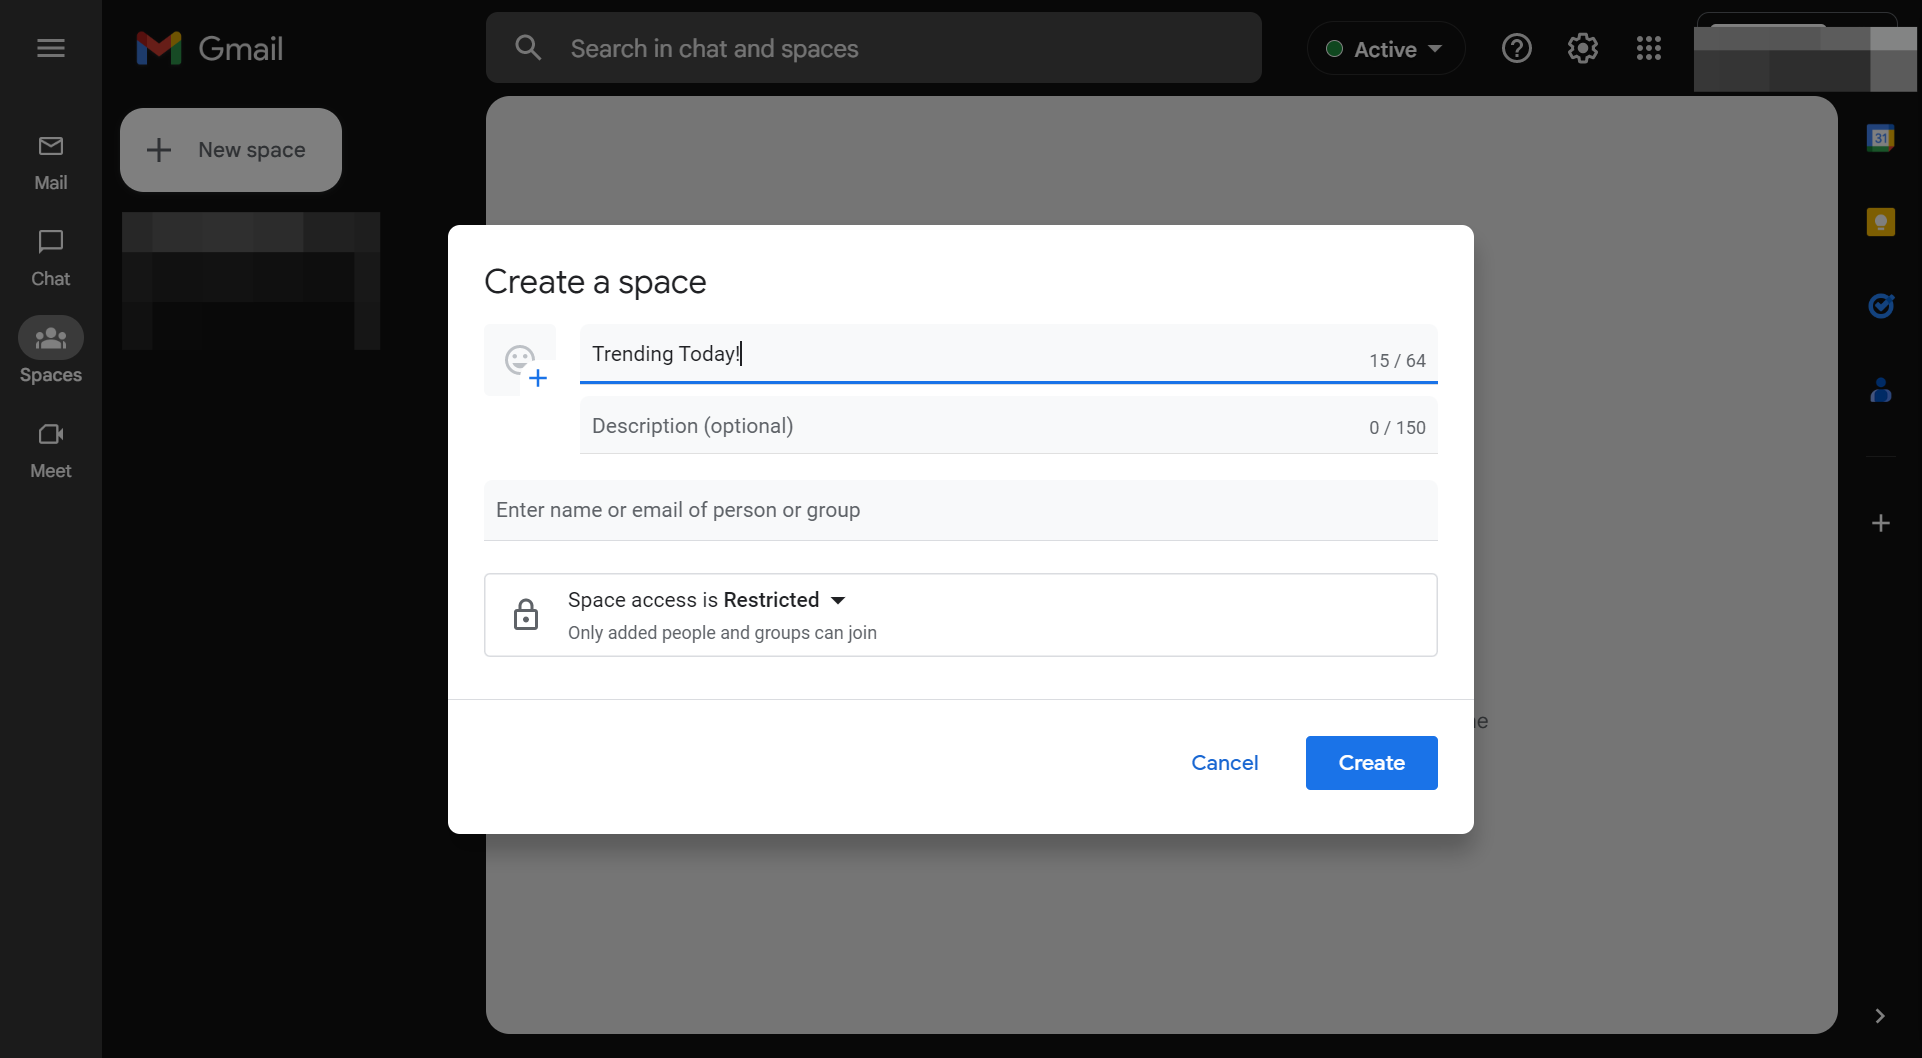
Task: Click the '15 / 64' character counter
Action: pos(1398,361)
